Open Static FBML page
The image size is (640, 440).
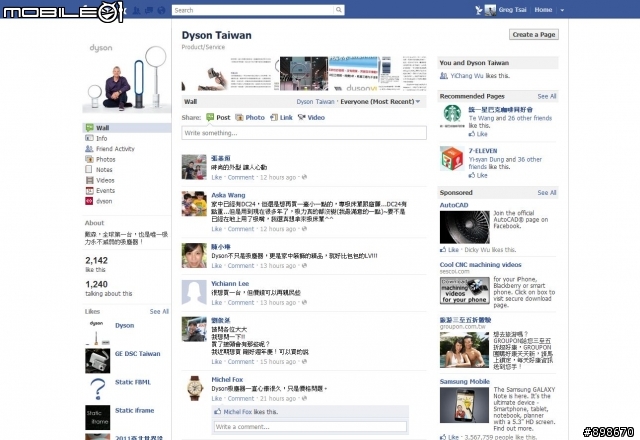point(133,382)
